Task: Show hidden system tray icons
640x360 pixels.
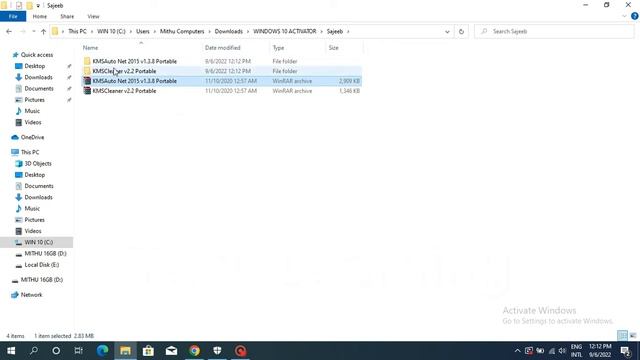Action: (x=517, y=351)
